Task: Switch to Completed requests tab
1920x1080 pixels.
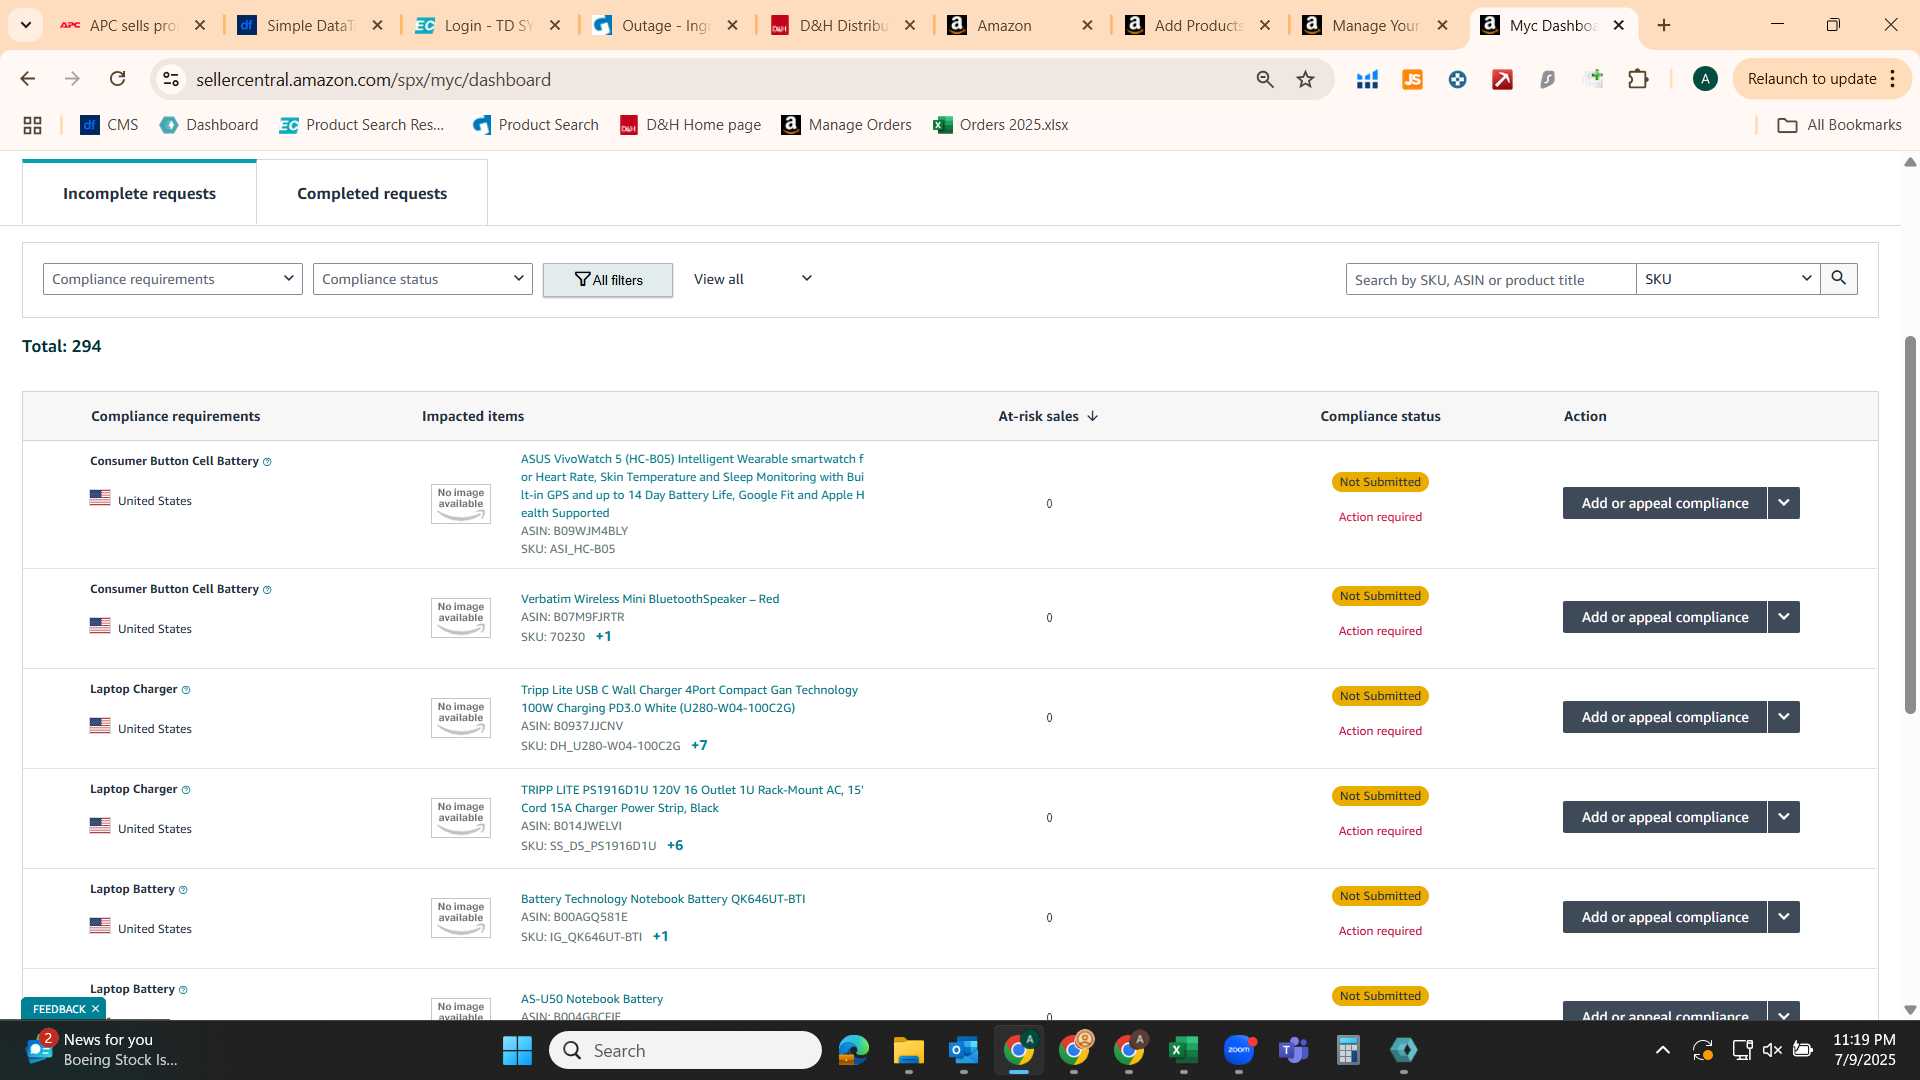Action: pyautogui.click(x=372, y=193)
